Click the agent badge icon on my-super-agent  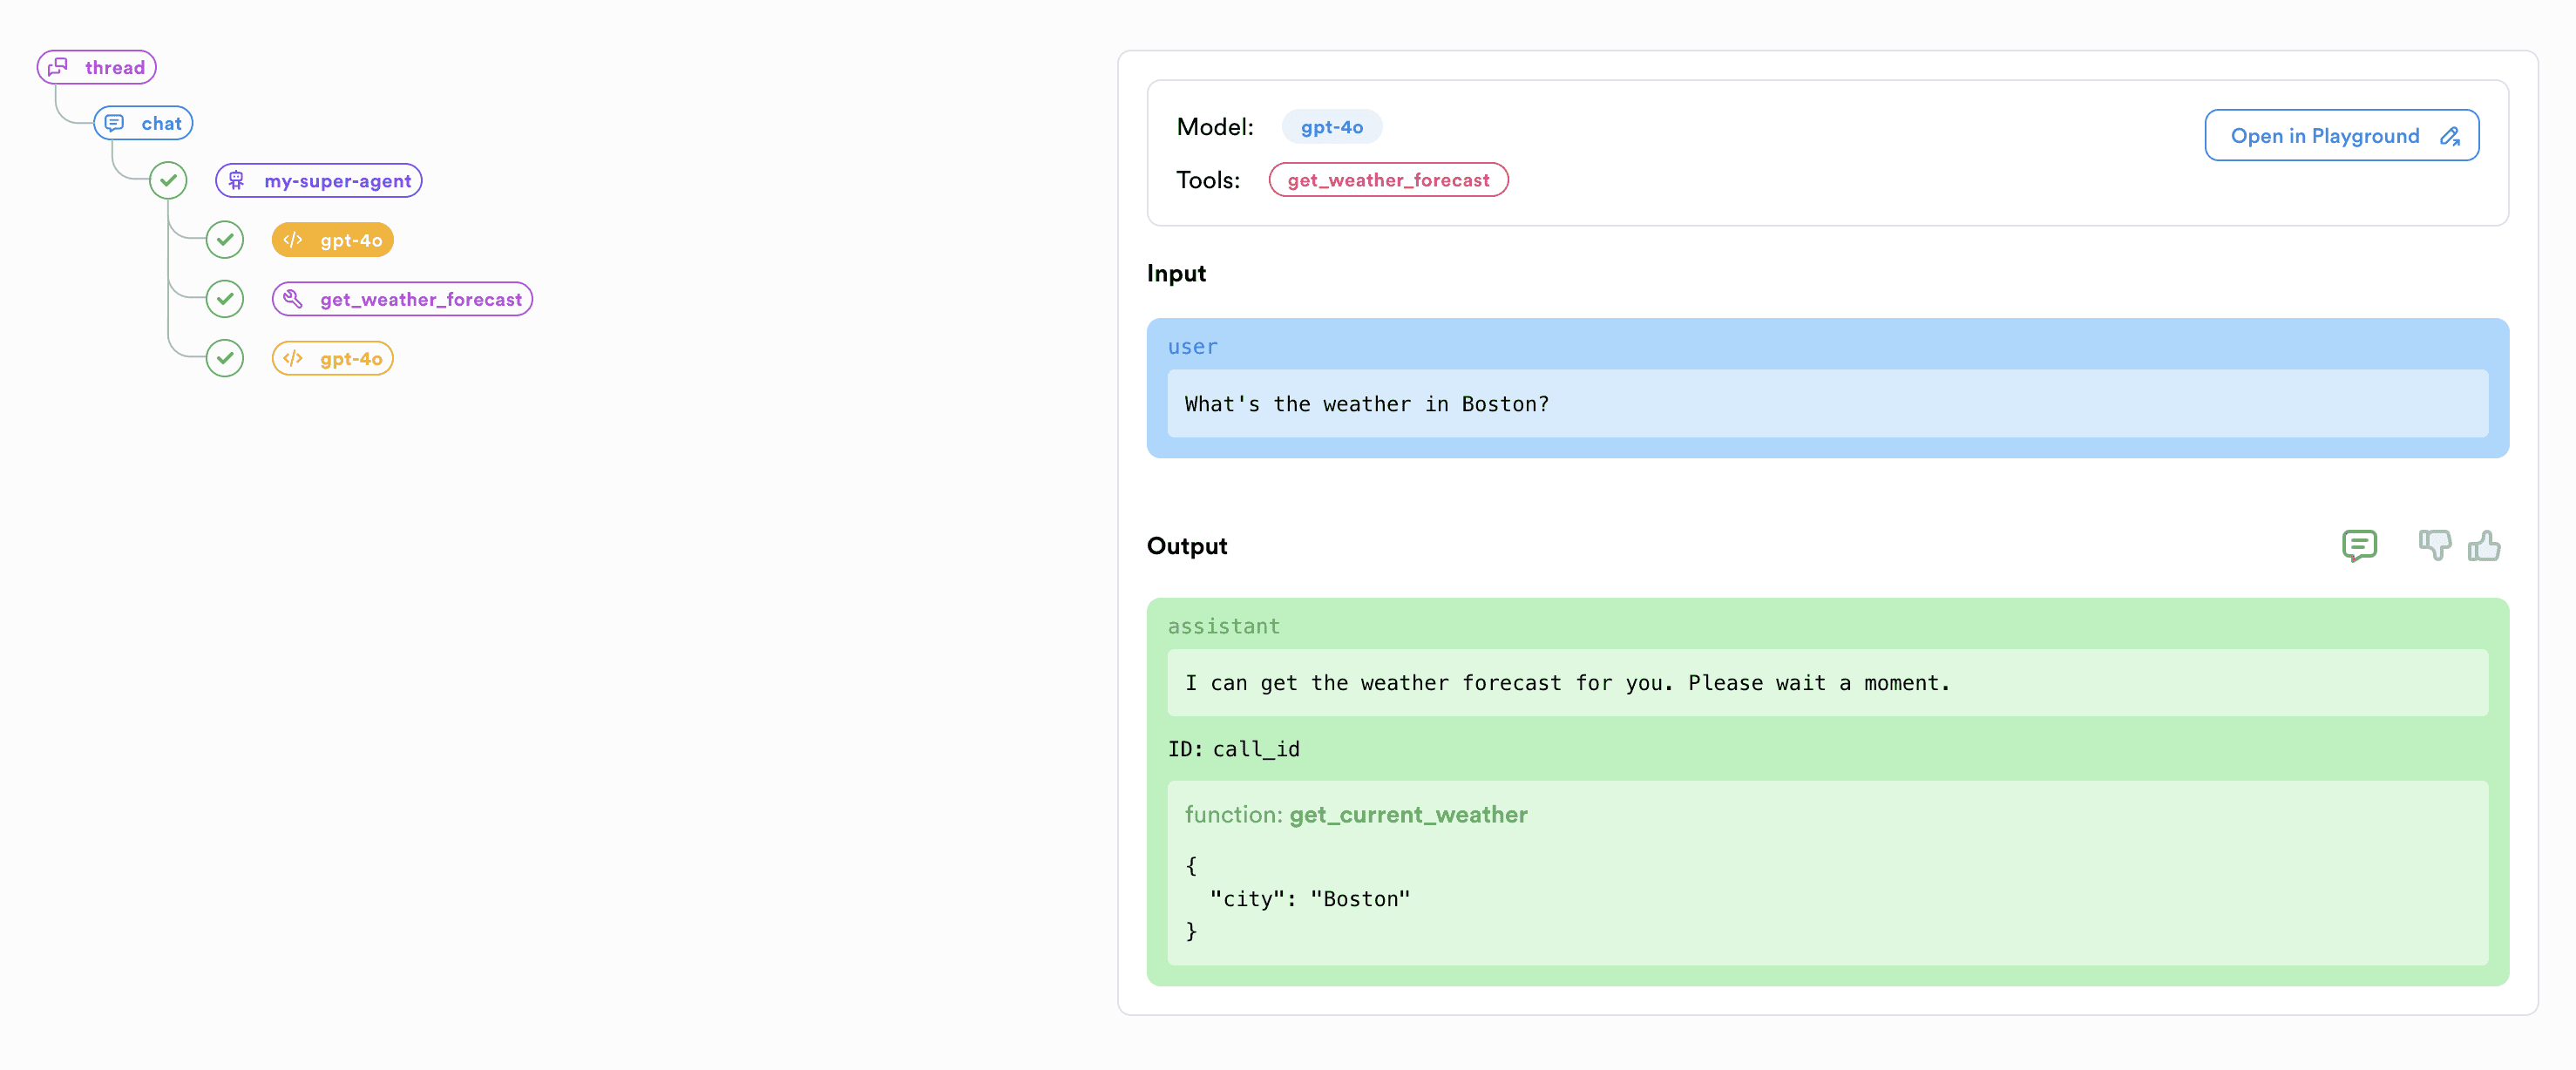click(237, 180)
